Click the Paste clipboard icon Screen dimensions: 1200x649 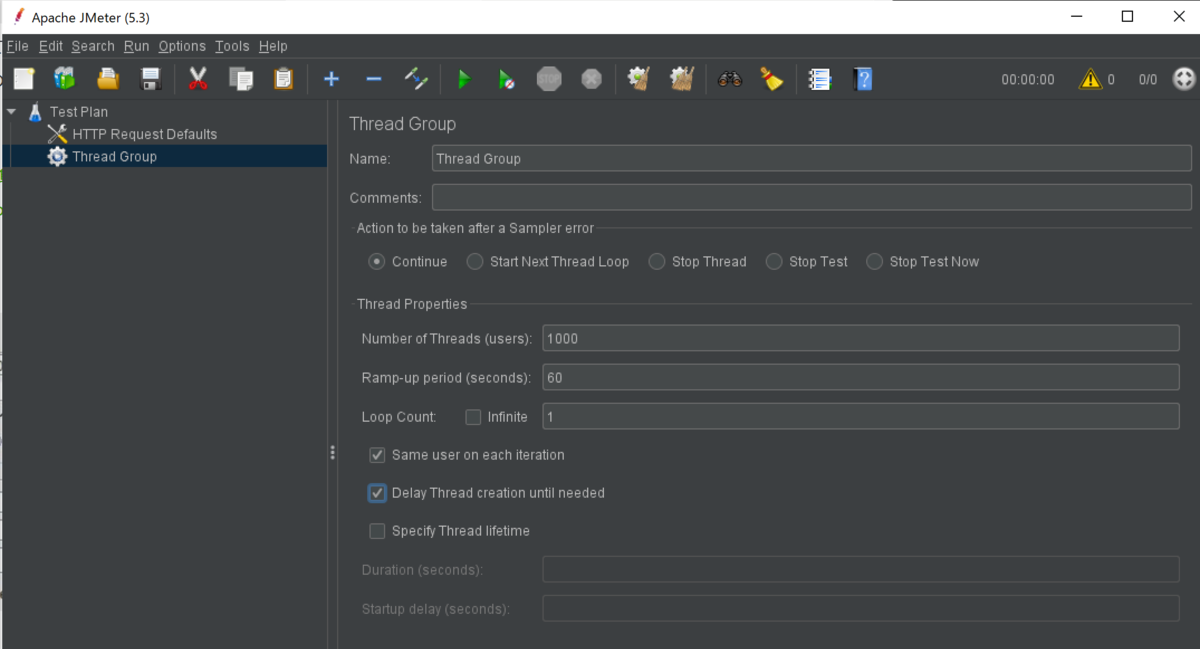(x=284, y=79)
